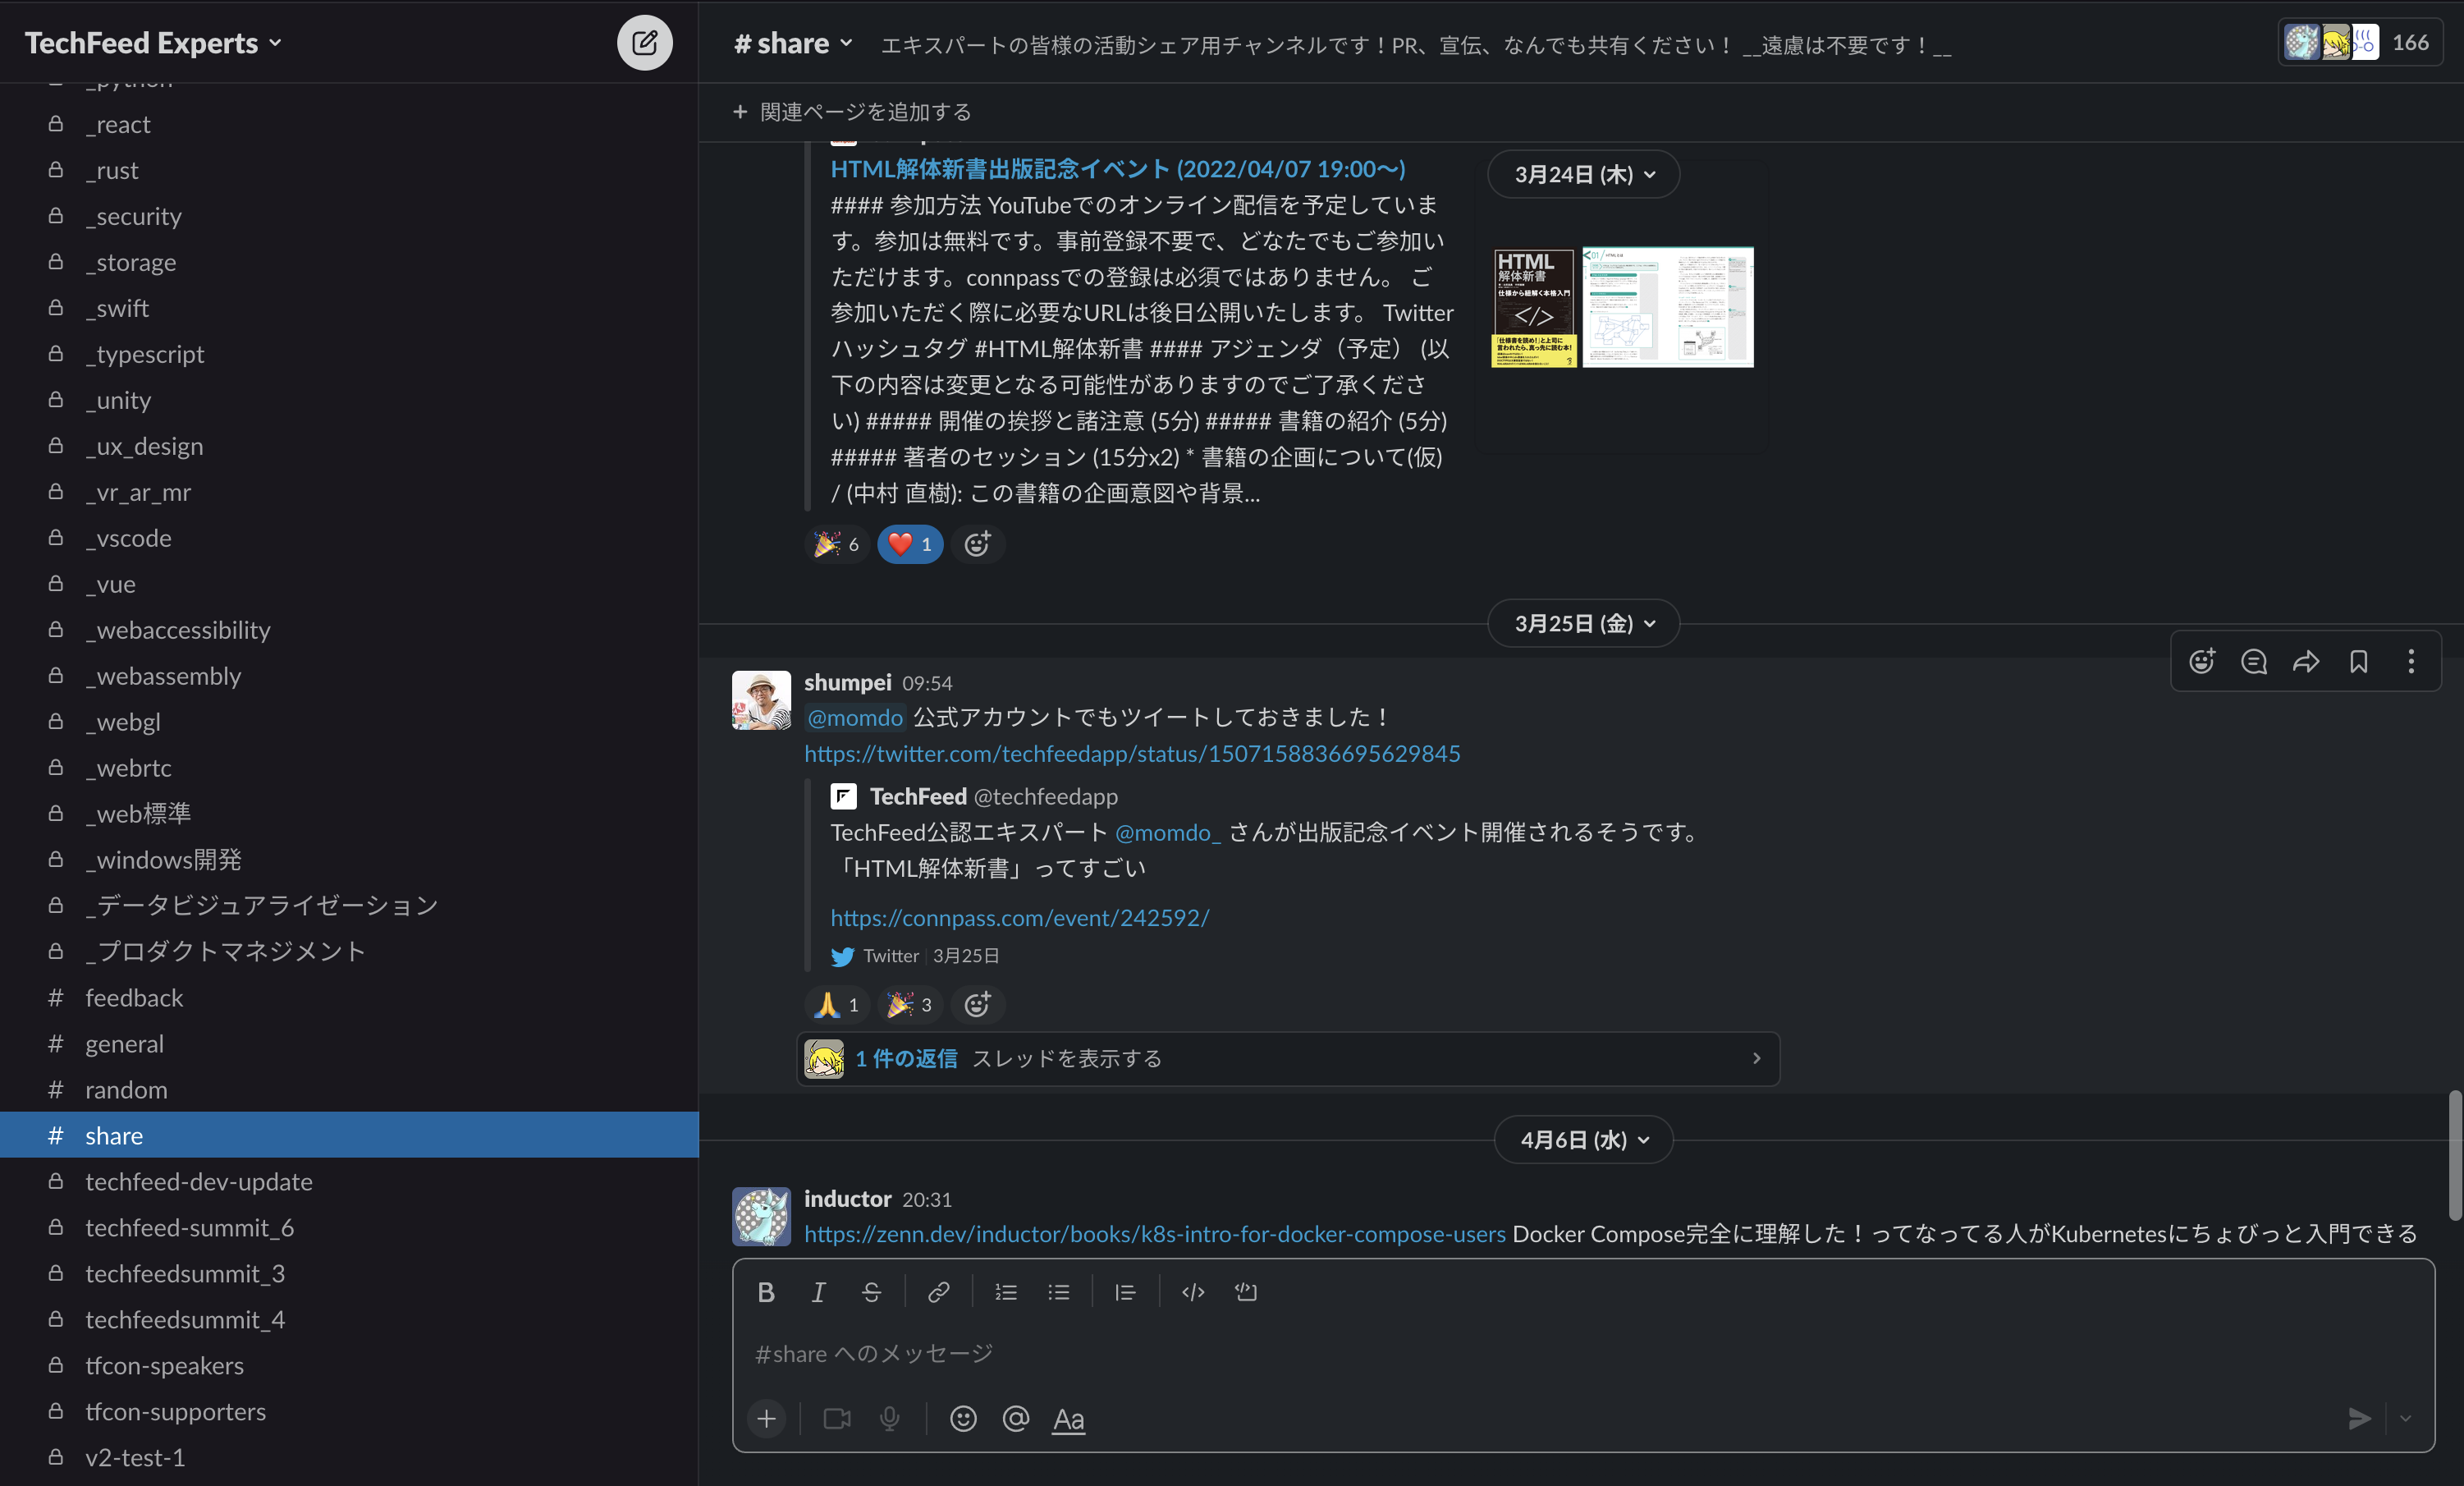This screenshot has height=1486, width=2464.
Task: Open the _typescript channel in the sidebar
Action: tap(145, 353)
